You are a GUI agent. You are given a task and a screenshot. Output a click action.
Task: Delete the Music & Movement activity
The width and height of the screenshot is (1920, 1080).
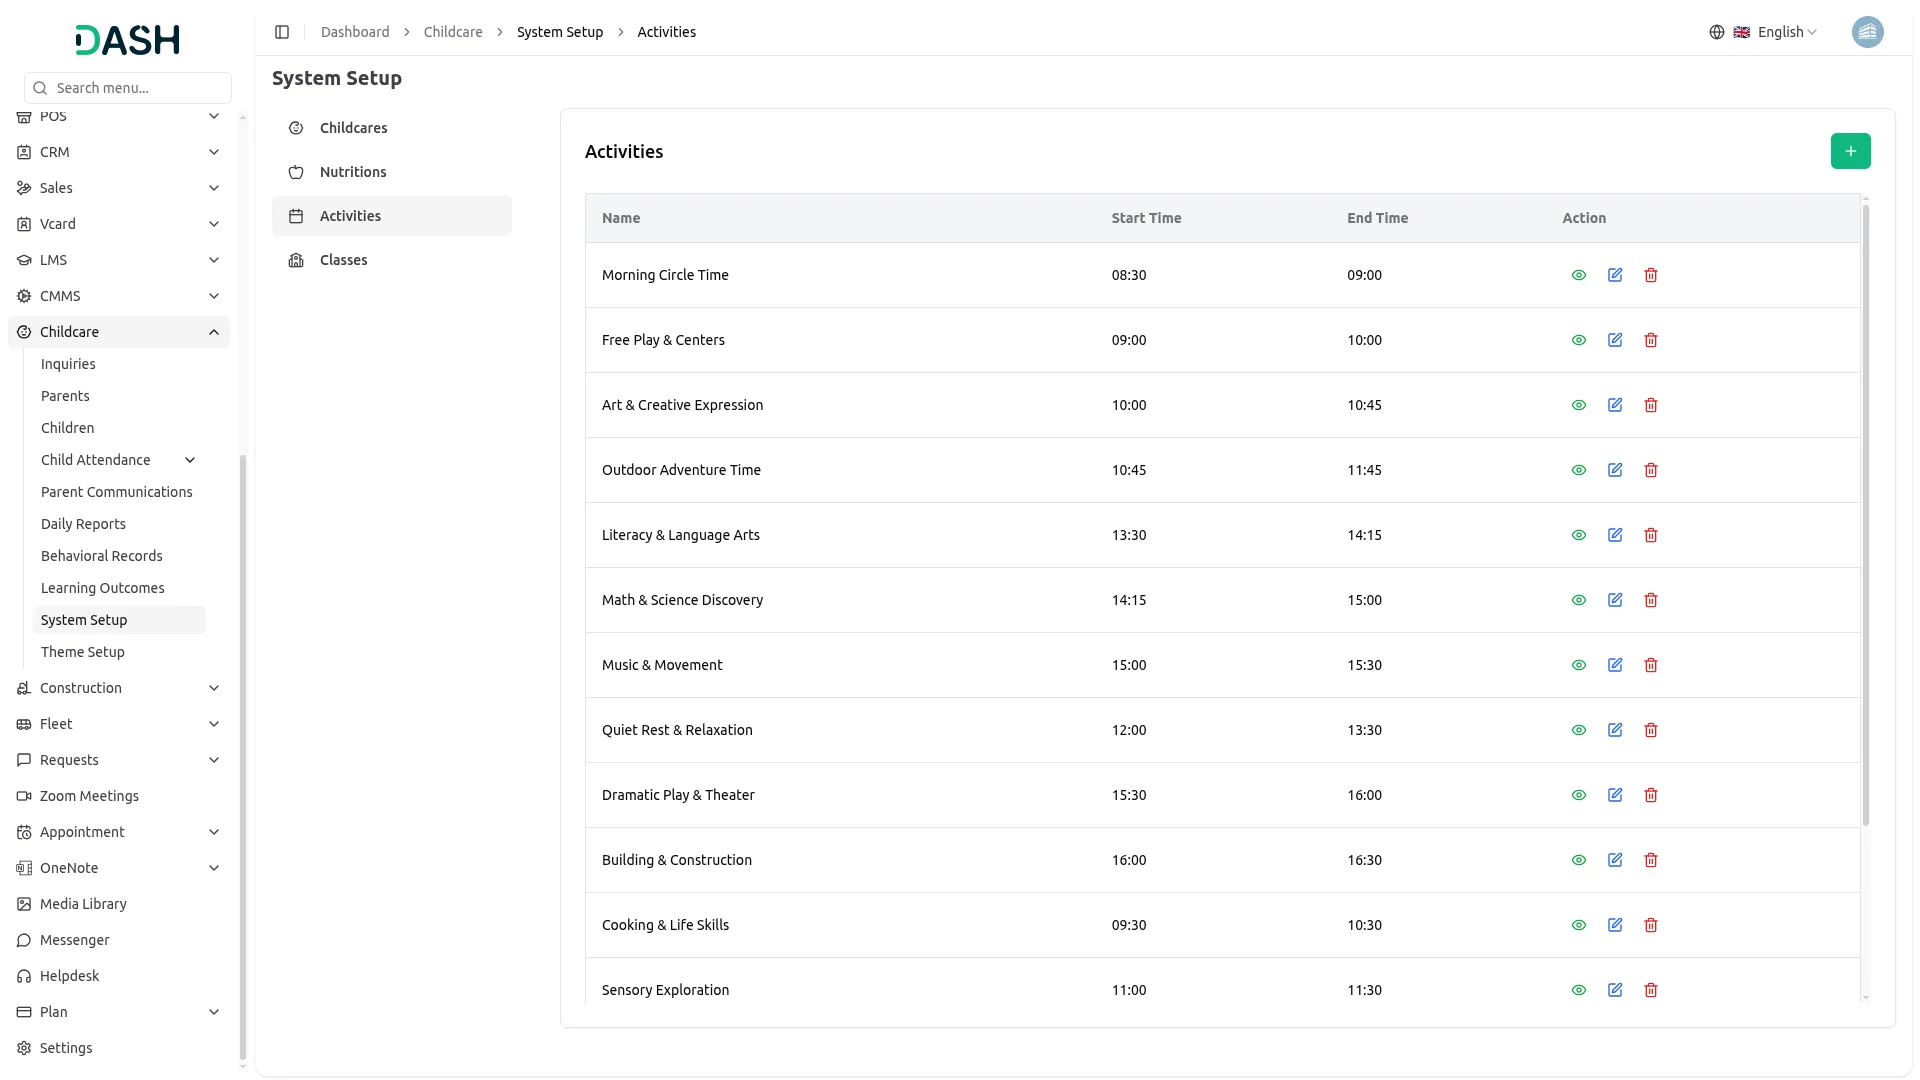1650,665
